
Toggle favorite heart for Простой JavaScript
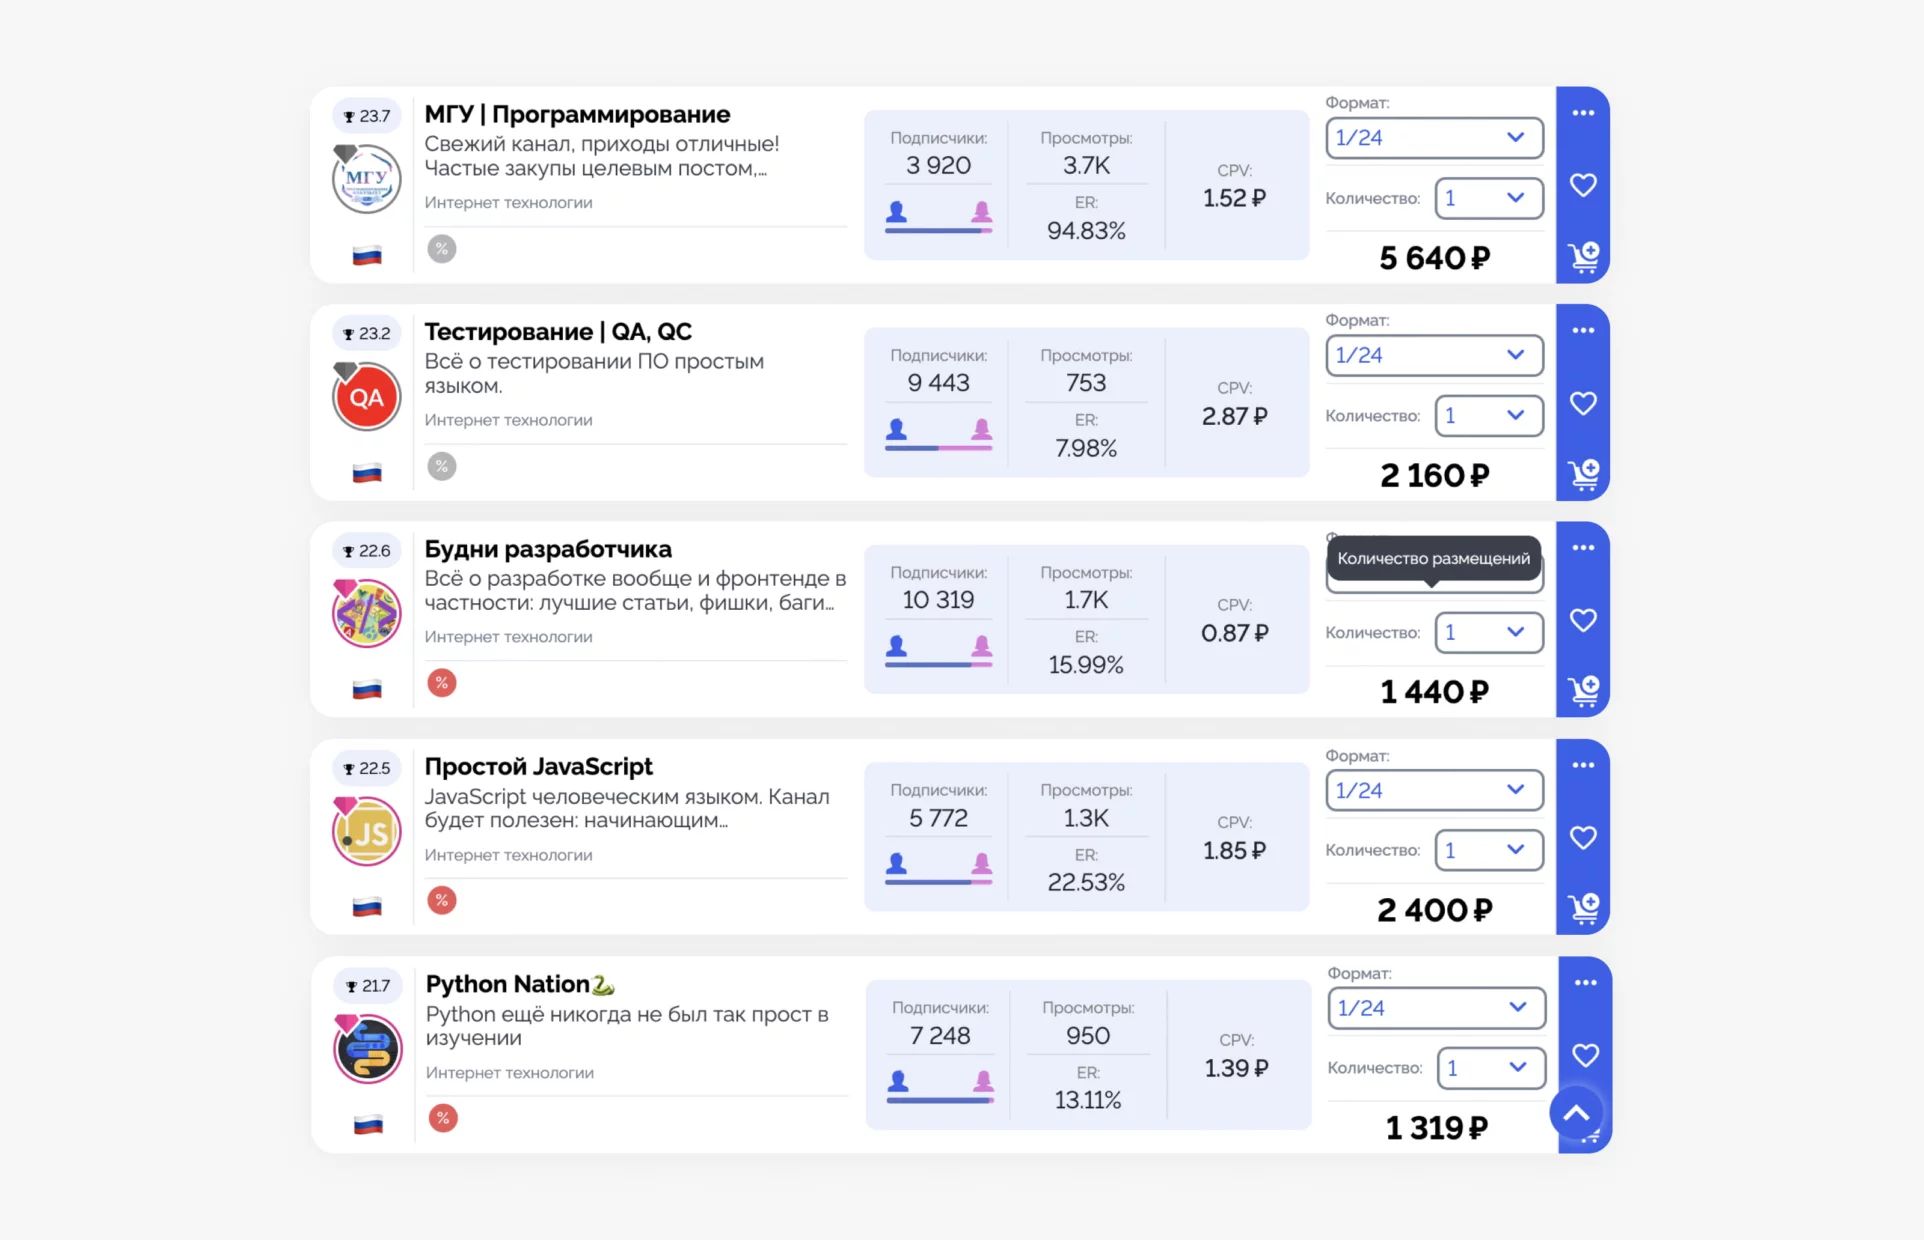(x=1583, y=837)
